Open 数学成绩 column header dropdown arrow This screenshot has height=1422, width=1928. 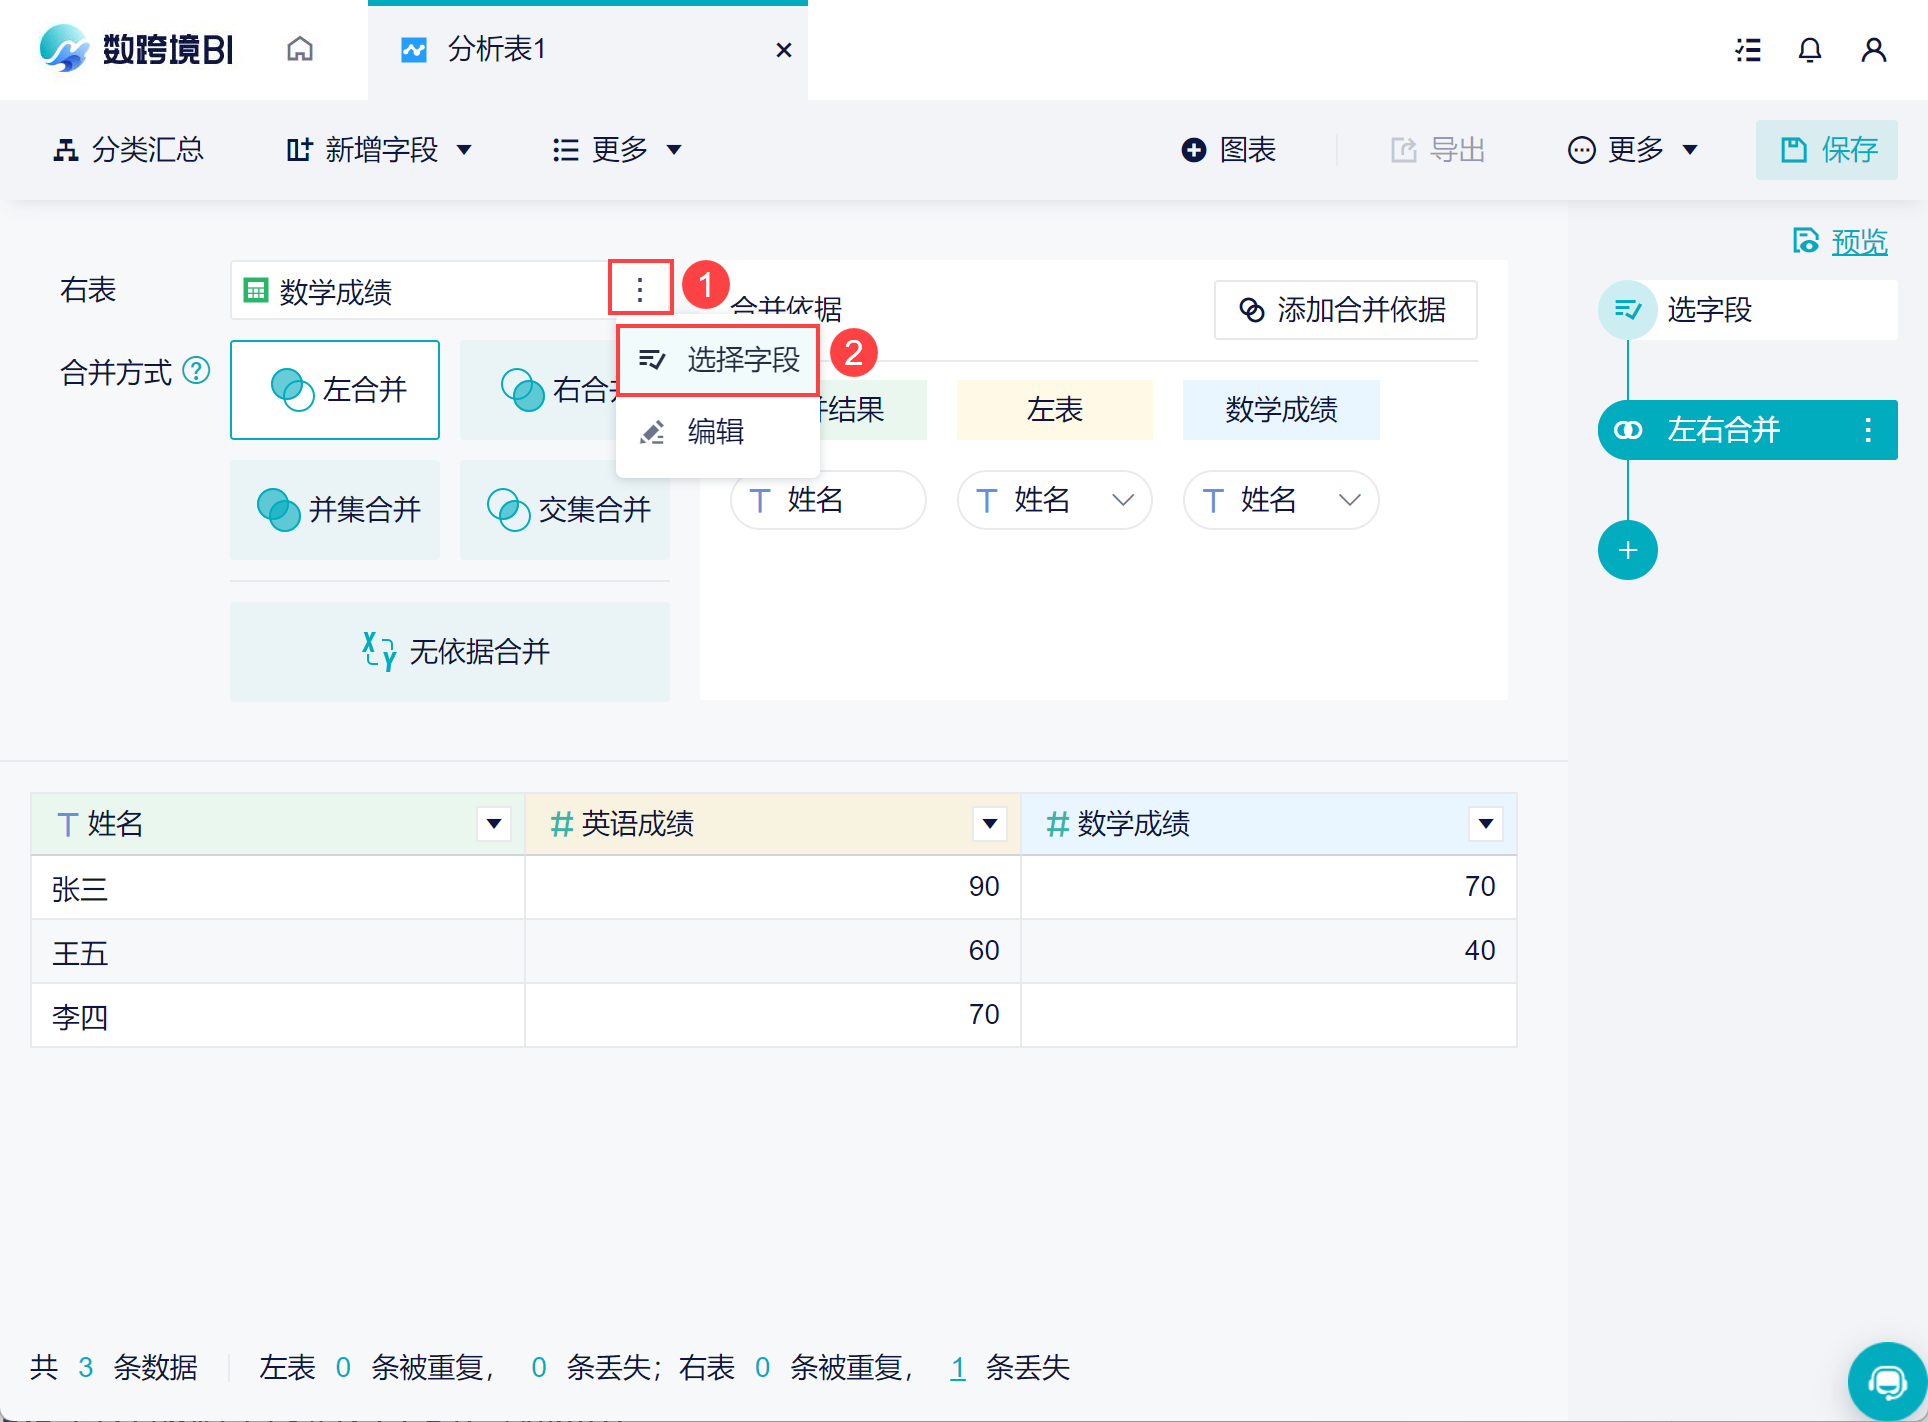(x=1485, y=823)
